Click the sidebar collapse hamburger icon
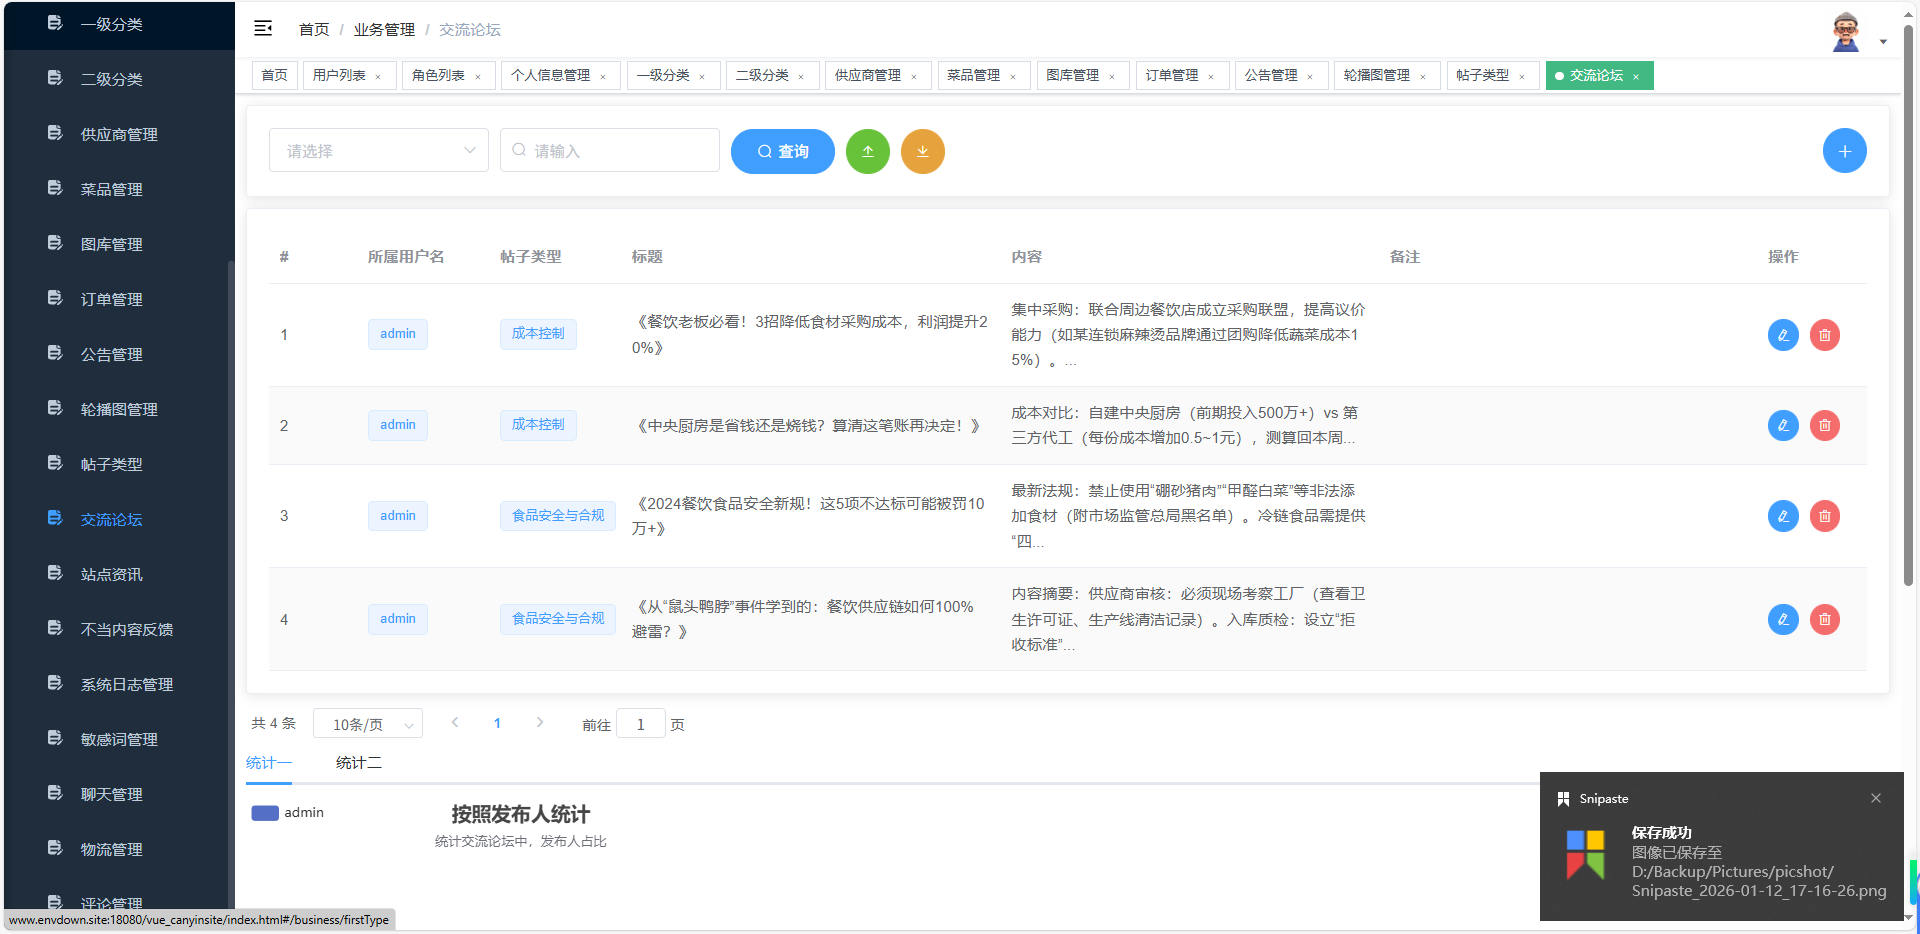Viewport: 1920px width, 934px height. [x=263, y=29]
